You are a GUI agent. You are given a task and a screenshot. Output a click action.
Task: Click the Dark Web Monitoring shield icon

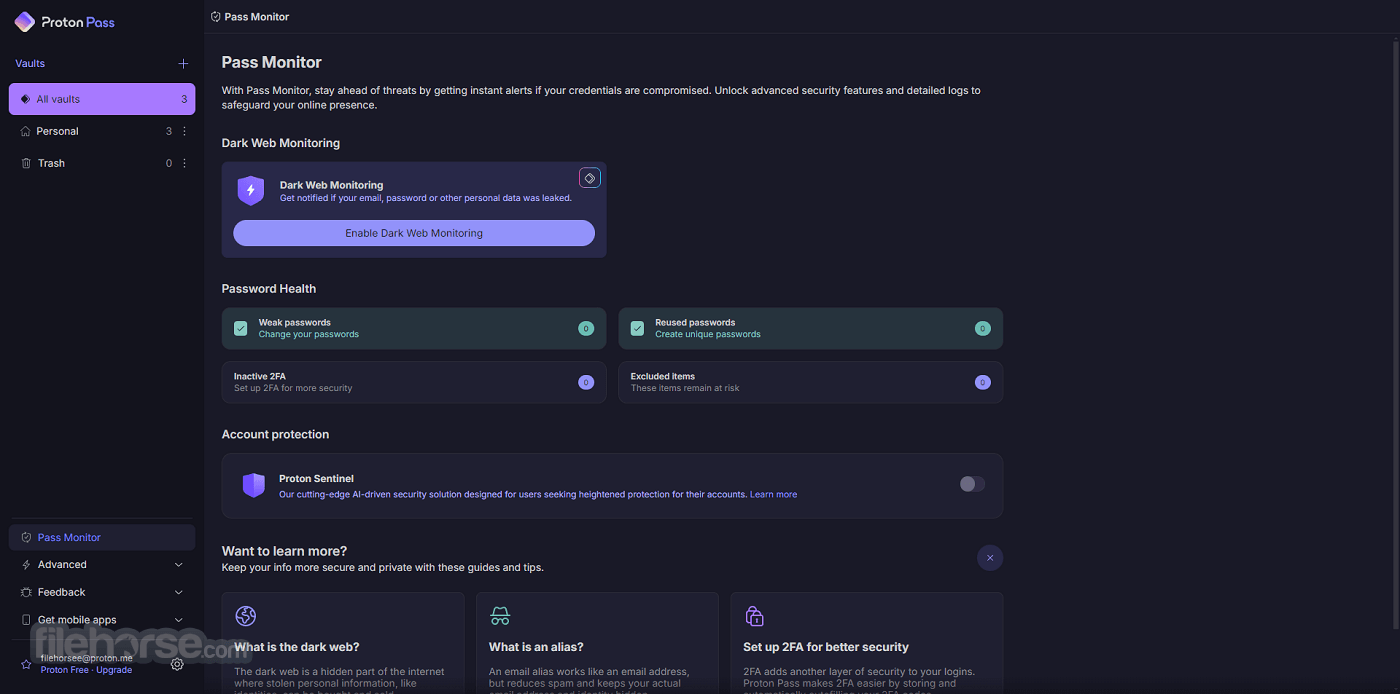pos(251,191)
